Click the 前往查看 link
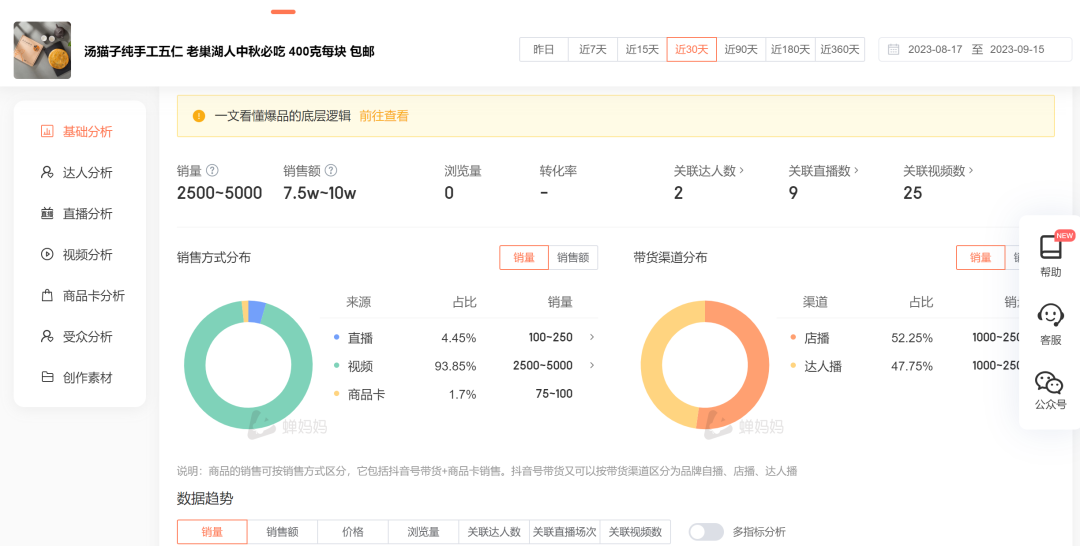The image size is (1080, 546). 384,116
